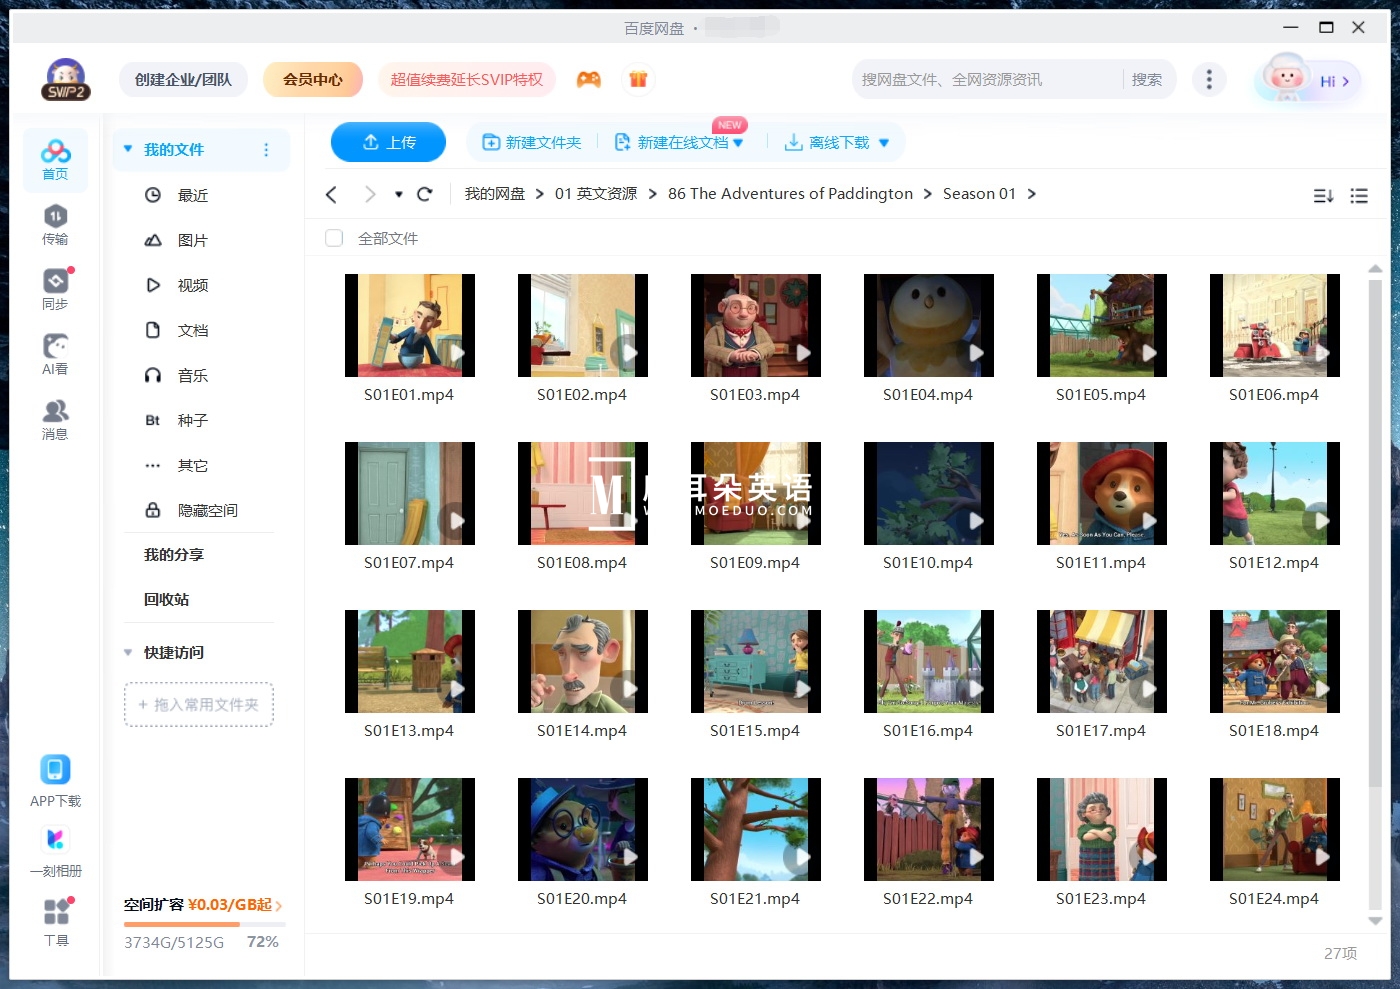
Task: Select the 视频 category in sidebar
Action: click(x=192, y=285)
